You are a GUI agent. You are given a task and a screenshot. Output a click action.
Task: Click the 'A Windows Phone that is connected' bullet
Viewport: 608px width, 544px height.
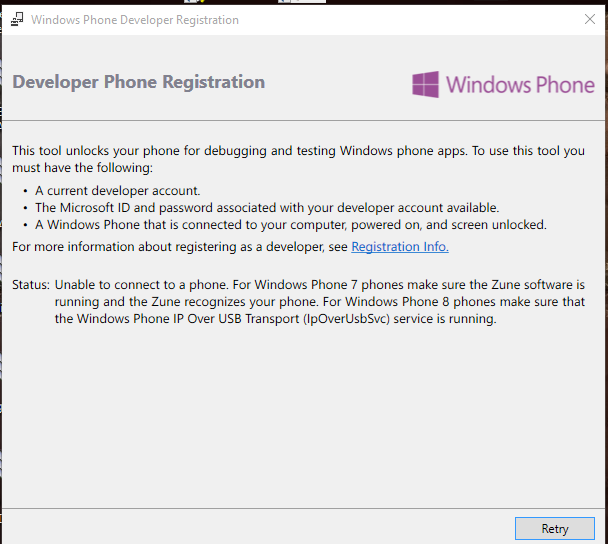point(291,225)
